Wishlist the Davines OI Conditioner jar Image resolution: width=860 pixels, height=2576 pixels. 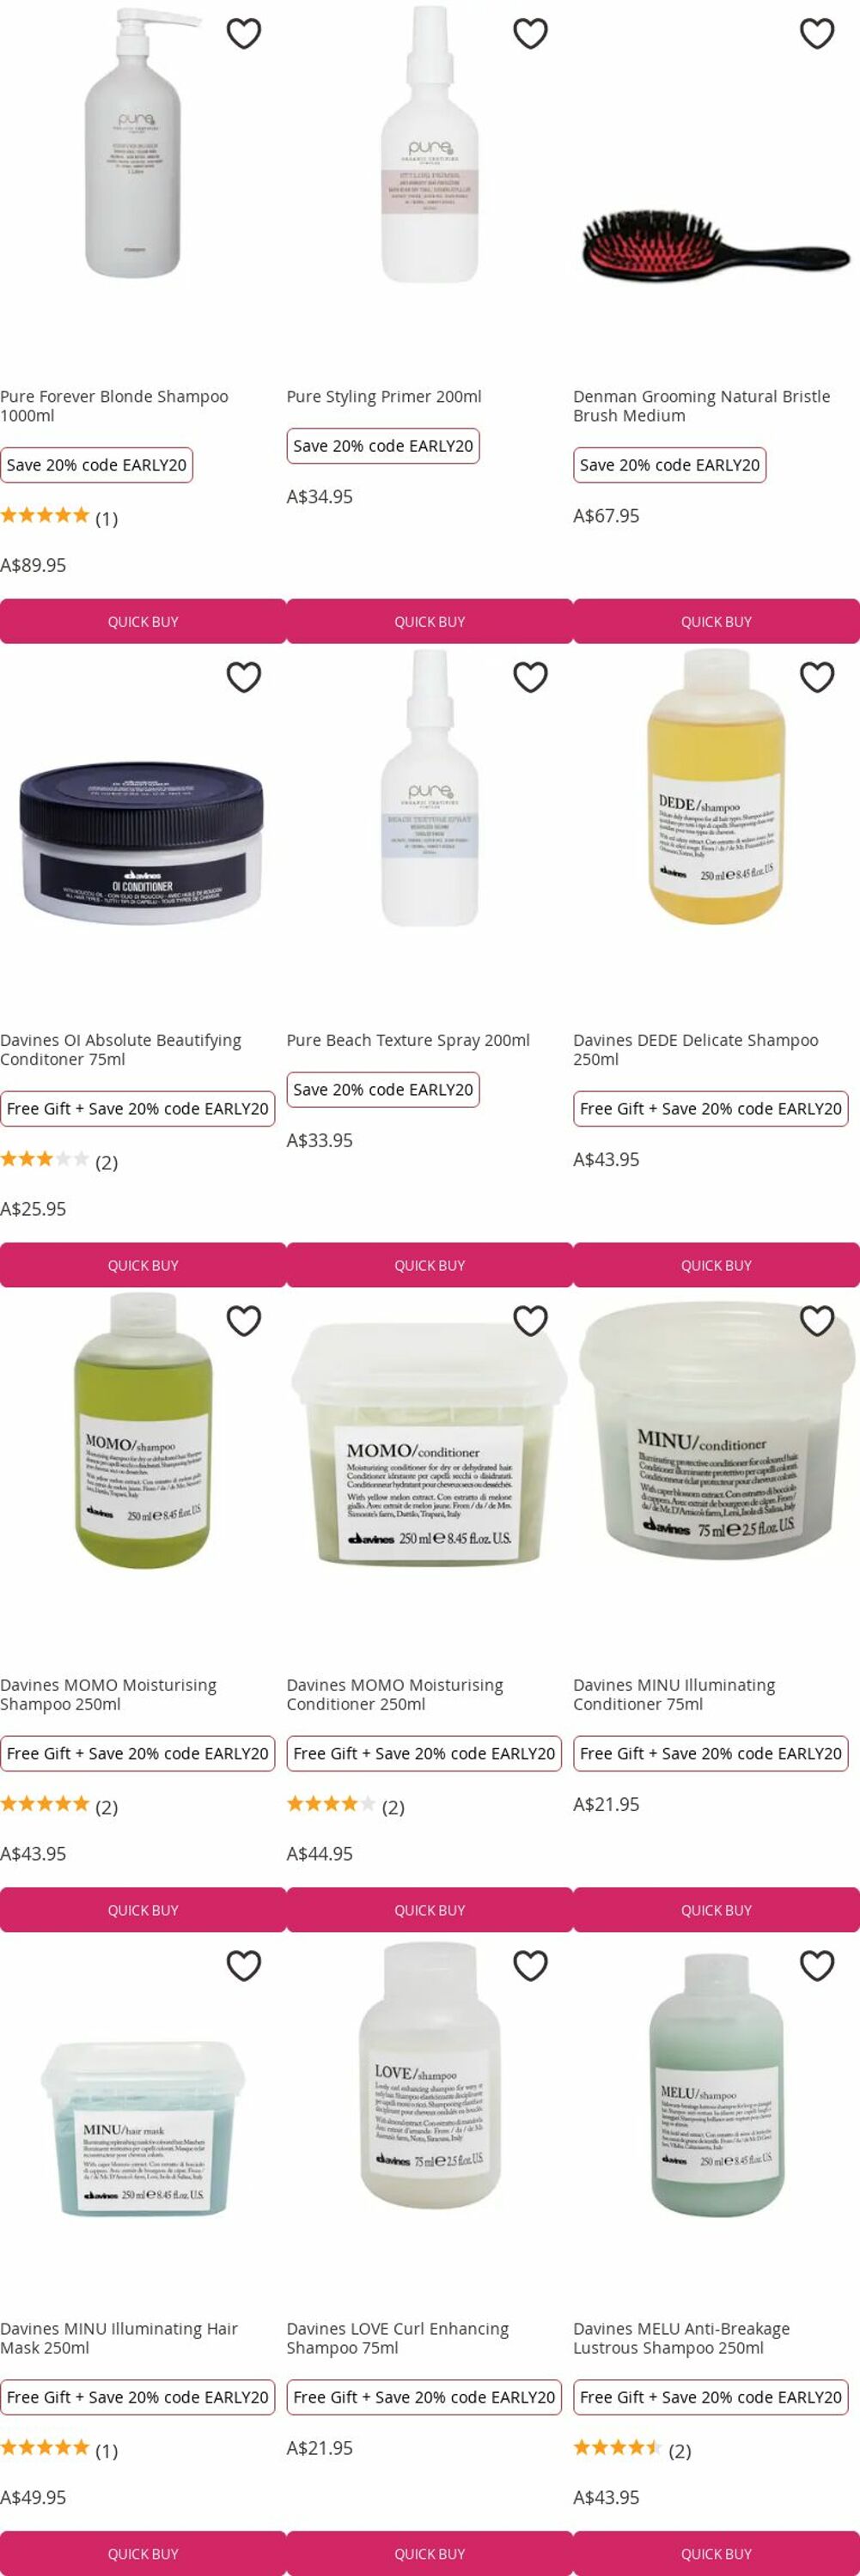click(x=244, y=677)
